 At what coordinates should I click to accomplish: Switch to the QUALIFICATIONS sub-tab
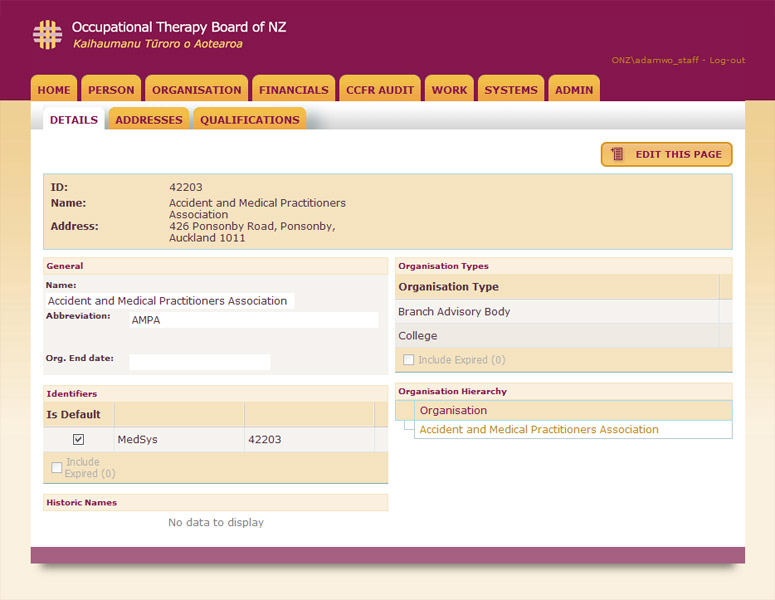coord(249,120)
